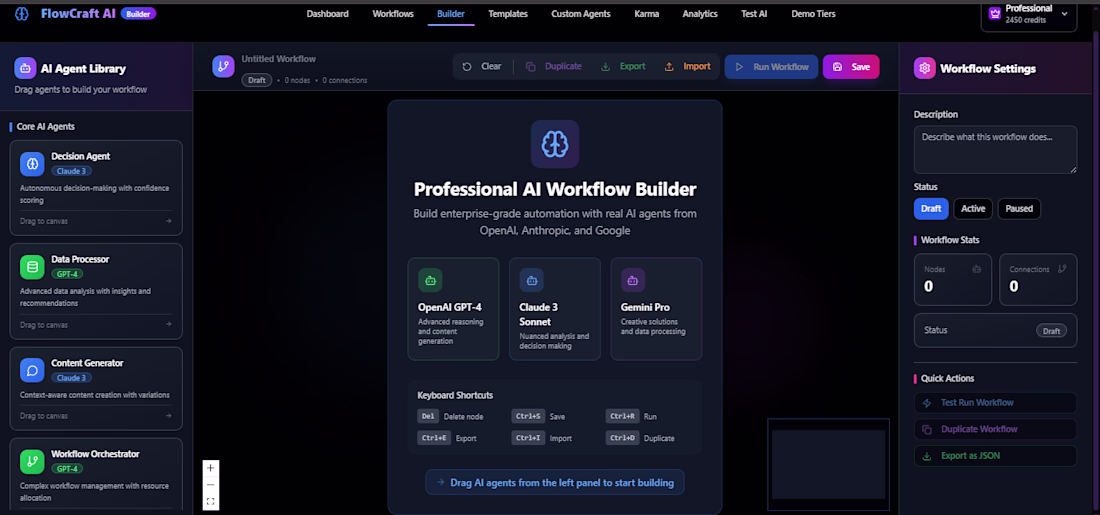Click the Claude 3 Sonnet robot icon
Screen dimensions: 1100x515
point(532,280)
